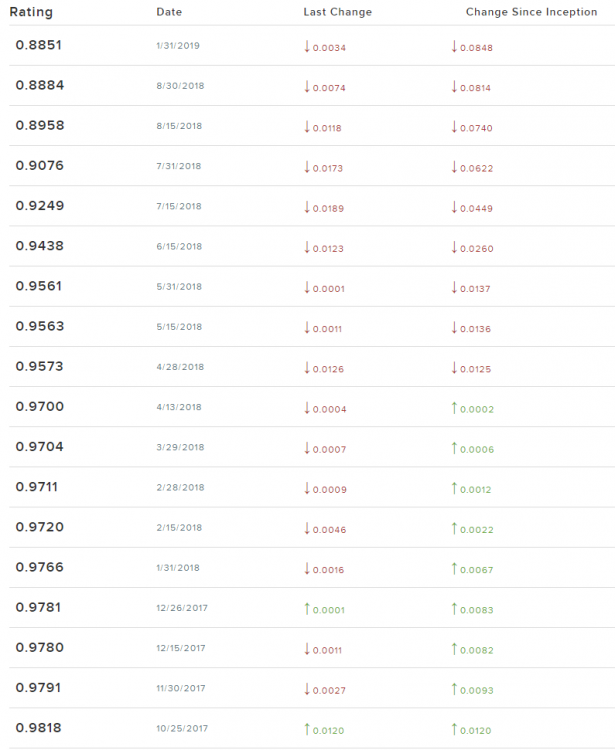Click the date 10/25/2017
This screenshot has width=615, height=750.
[x=181, y=729]
